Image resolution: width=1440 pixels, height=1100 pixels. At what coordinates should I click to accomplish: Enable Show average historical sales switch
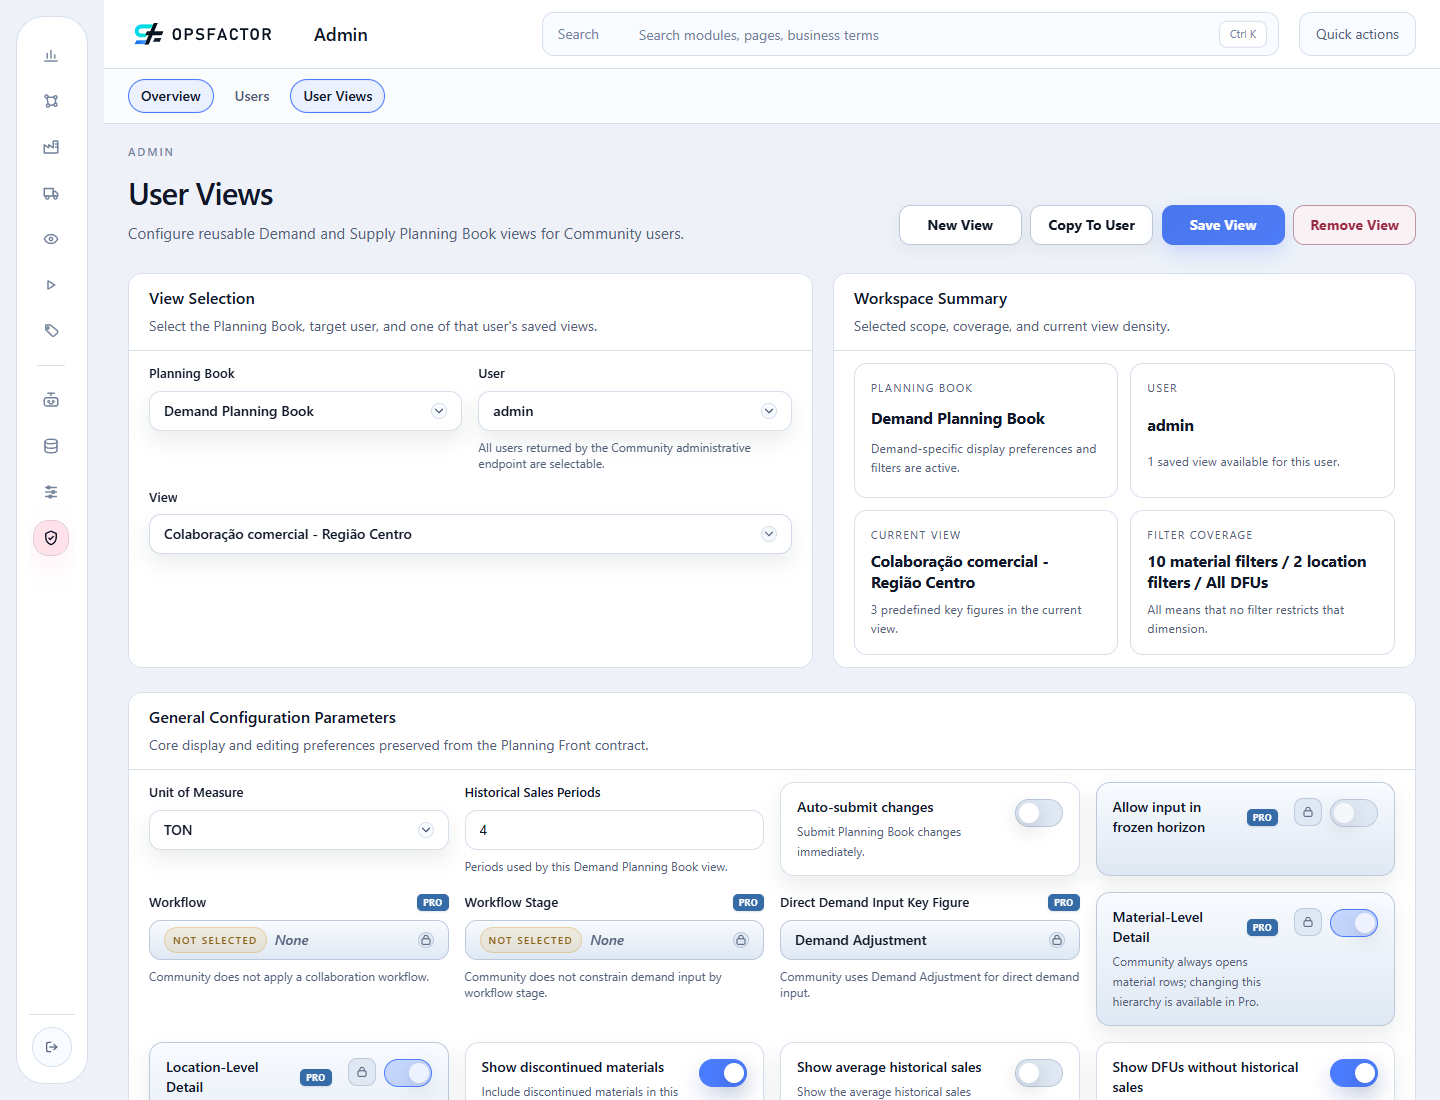coord(1039,1073)
